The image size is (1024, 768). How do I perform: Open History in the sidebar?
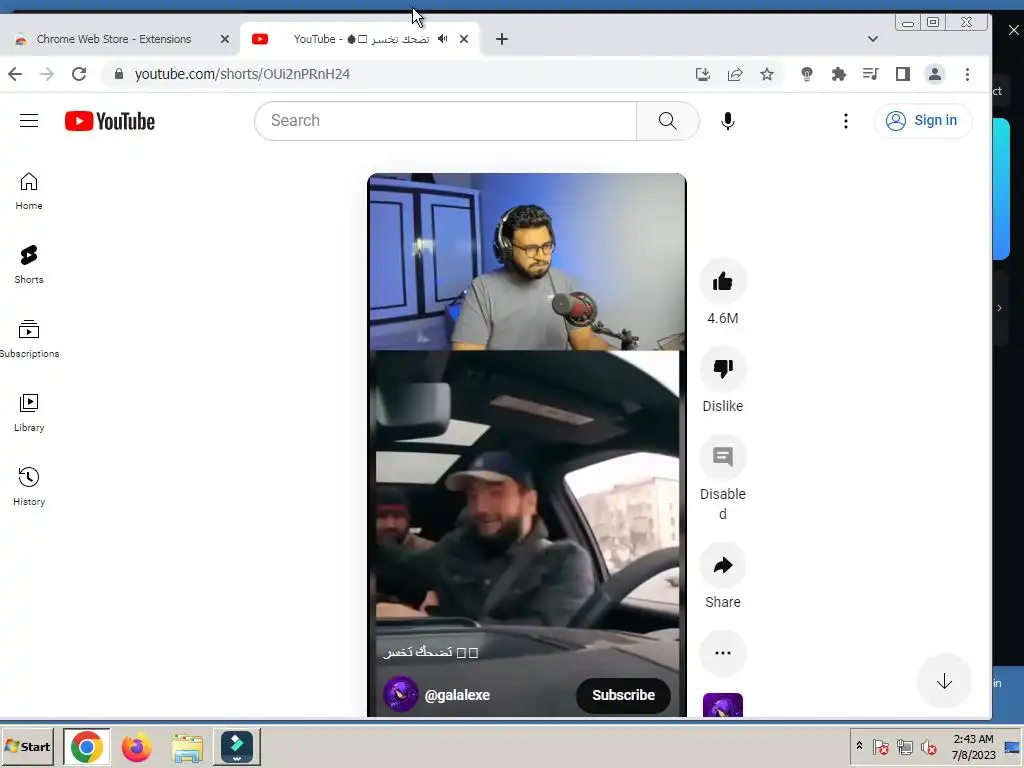[x=29, y=487]
